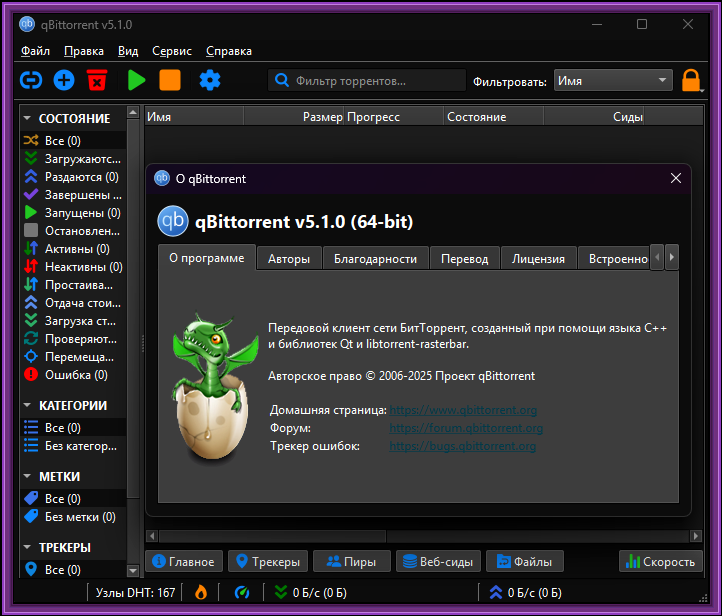
Task: Select the Без метки (0) tag
Action: pos(73,517)
